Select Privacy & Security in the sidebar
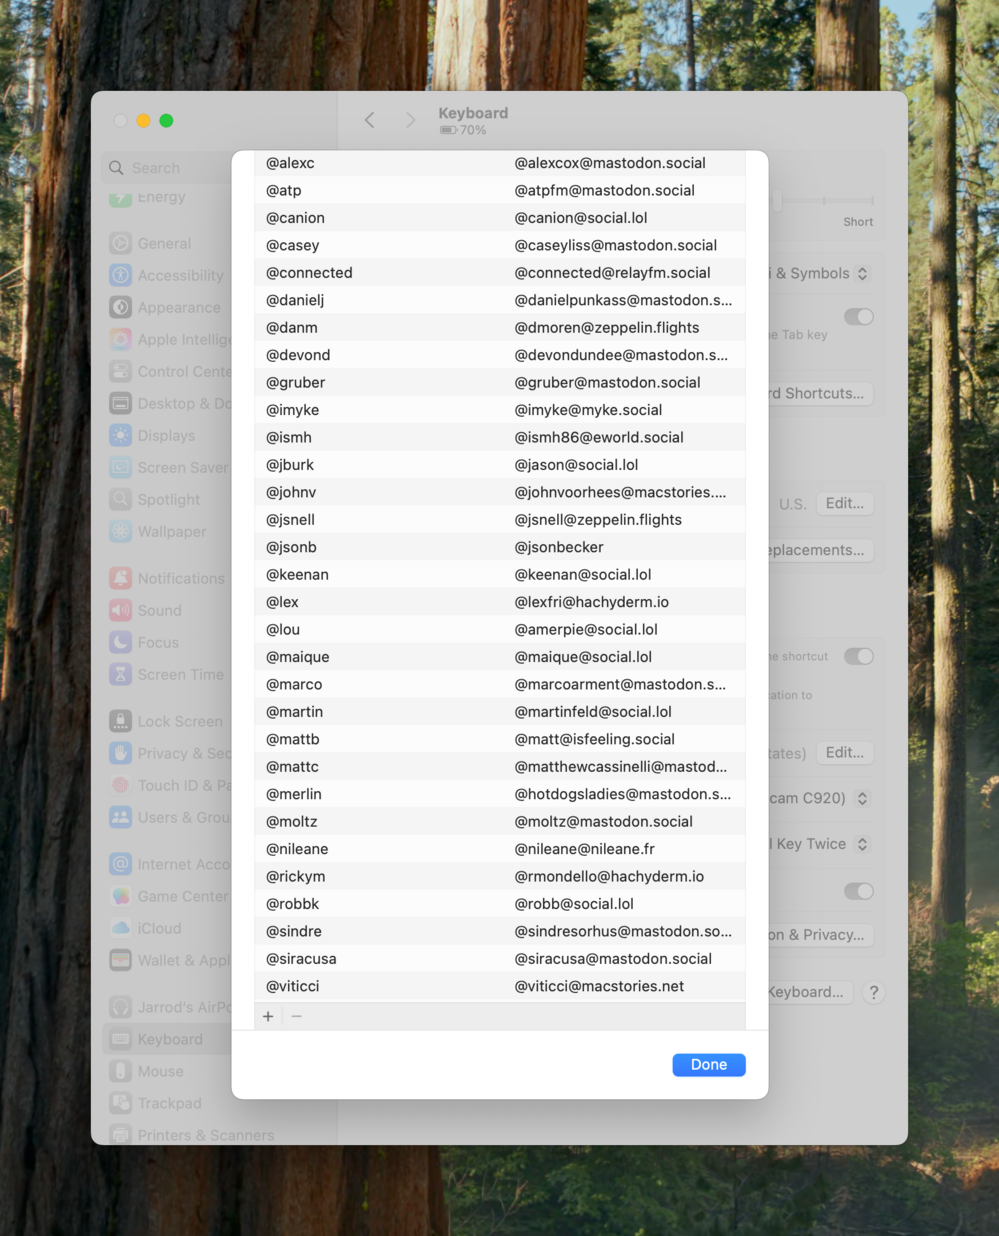999x1236 pixels. point(168,753)
